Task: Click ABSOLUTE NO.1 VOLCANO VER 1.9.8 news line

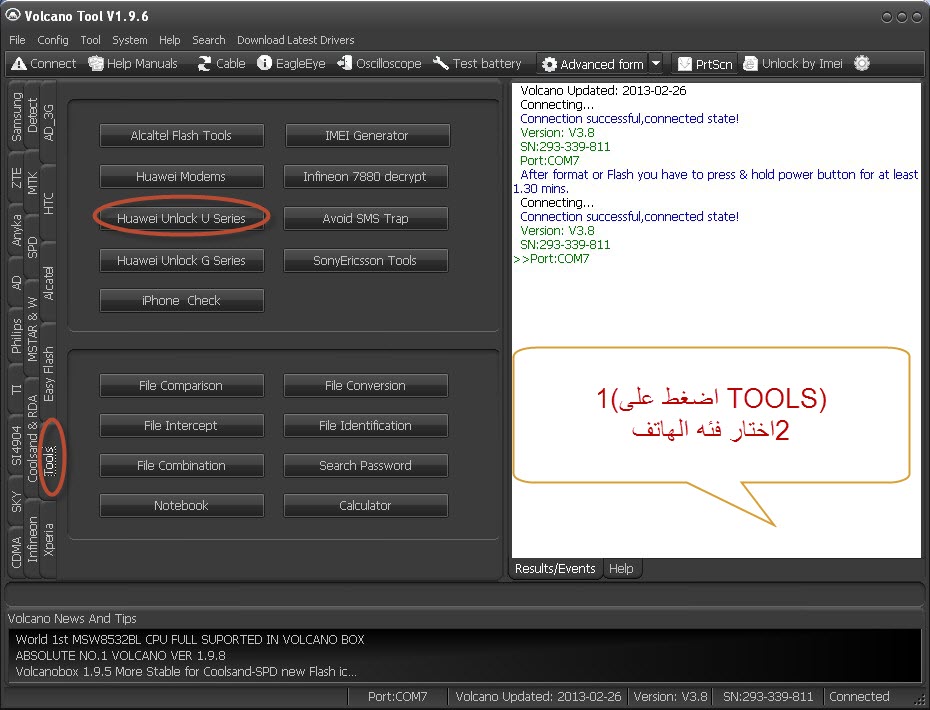Action: 120,655
